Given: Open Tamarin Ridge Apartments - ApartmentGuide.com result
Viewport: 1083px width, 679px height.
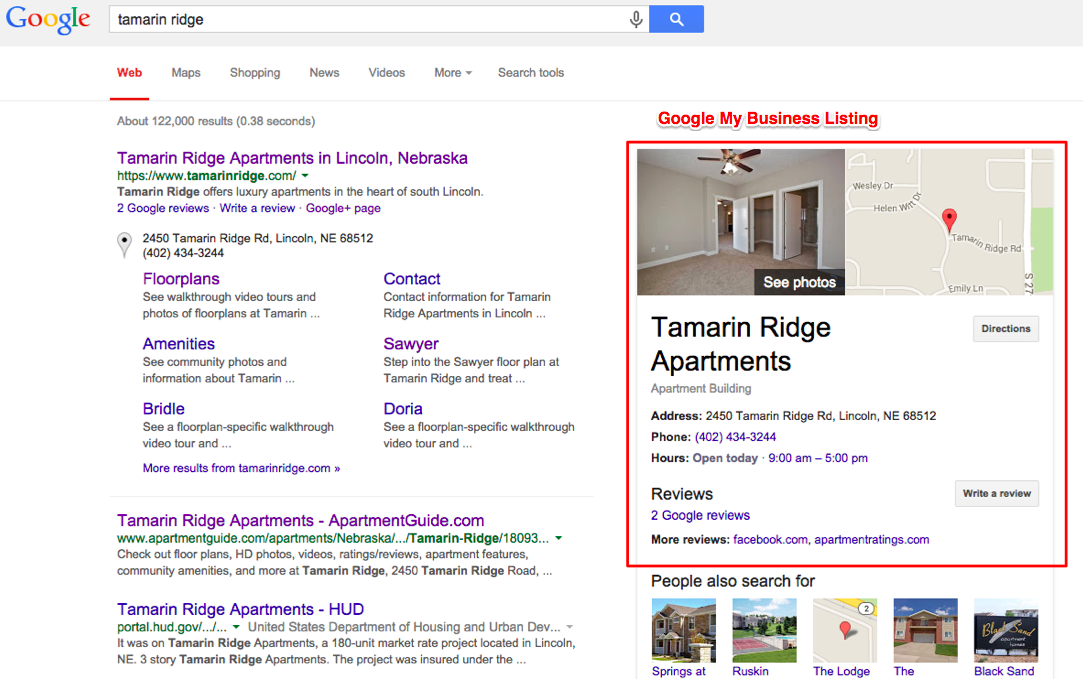Looking at the screenshot, I should point(300,521).
